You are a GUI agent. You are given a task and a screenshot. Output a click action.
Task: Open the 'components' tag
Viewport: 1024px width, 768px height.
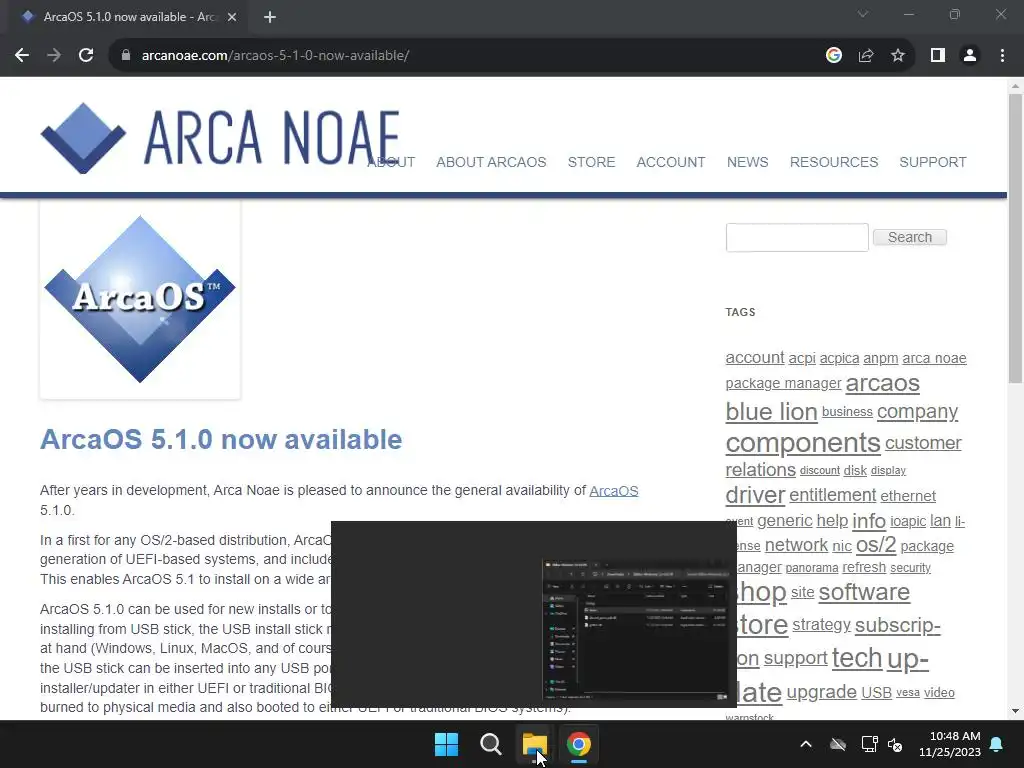tap(803, 443)
